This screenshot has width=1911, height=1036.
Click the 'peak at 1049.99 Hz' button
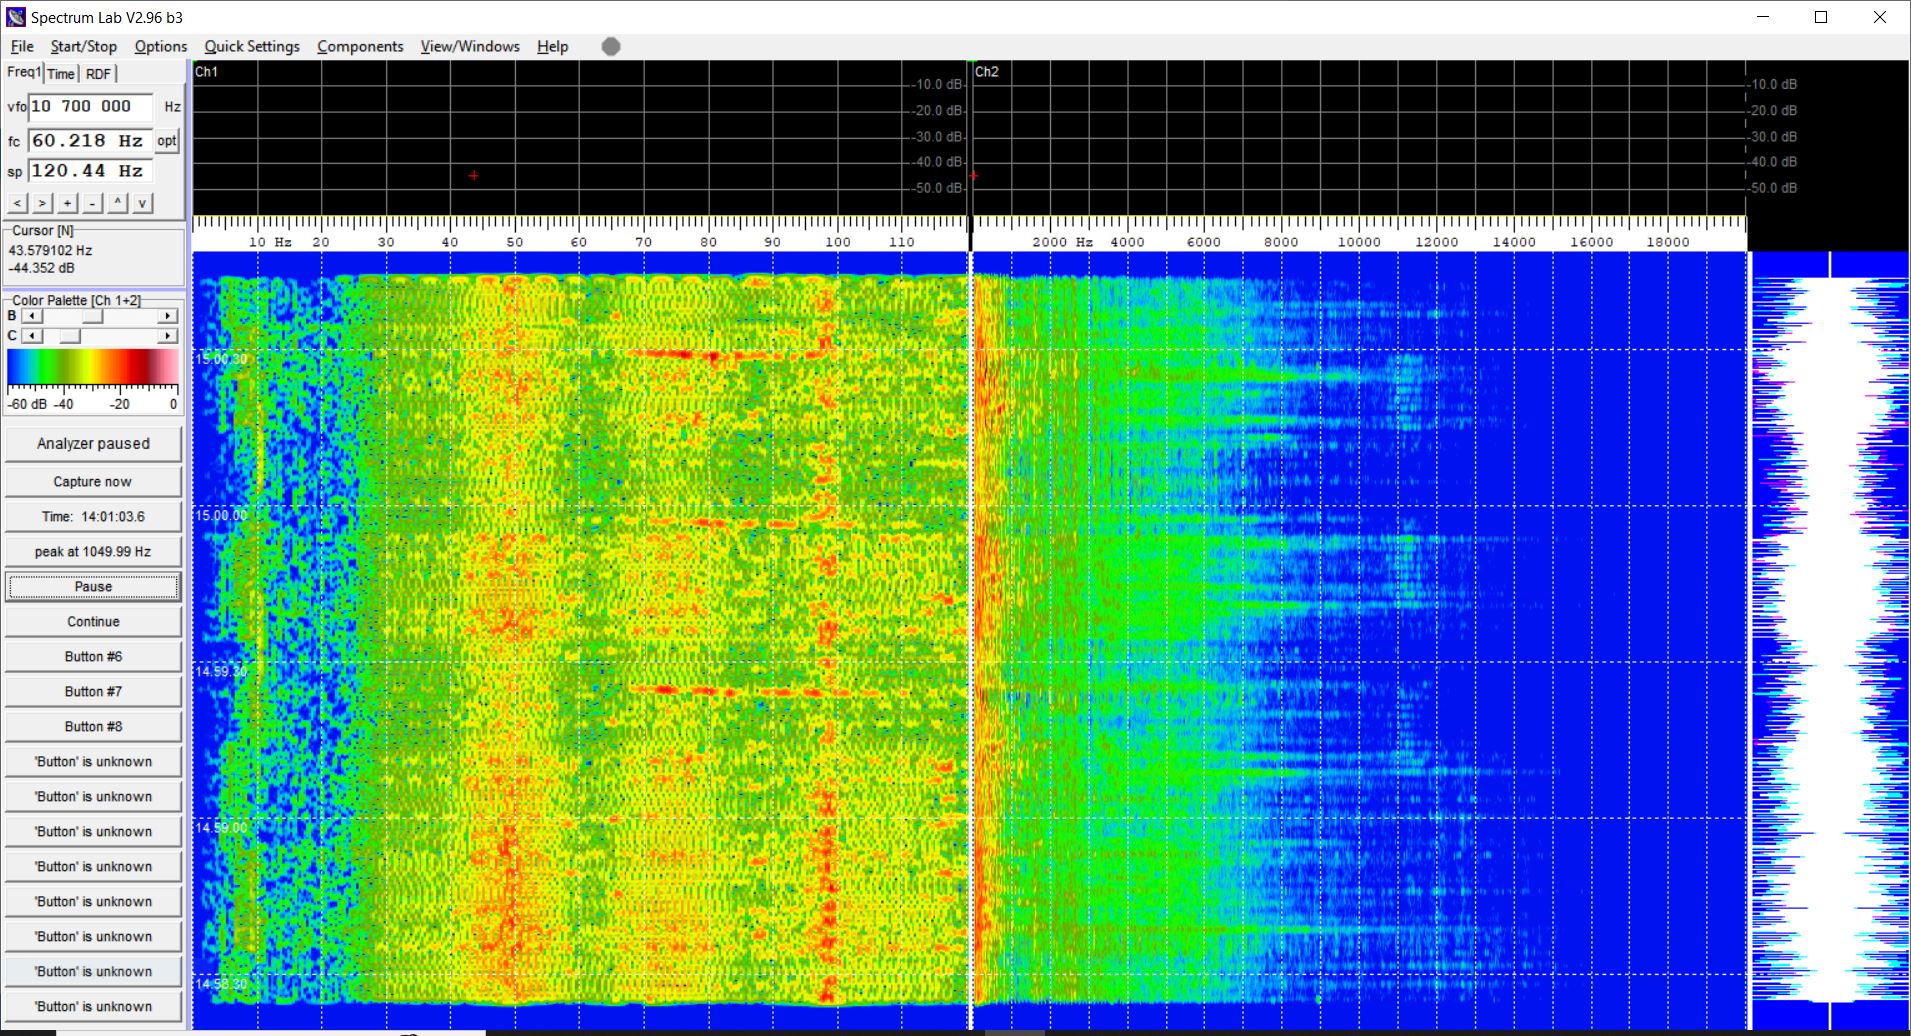point(93,551)
